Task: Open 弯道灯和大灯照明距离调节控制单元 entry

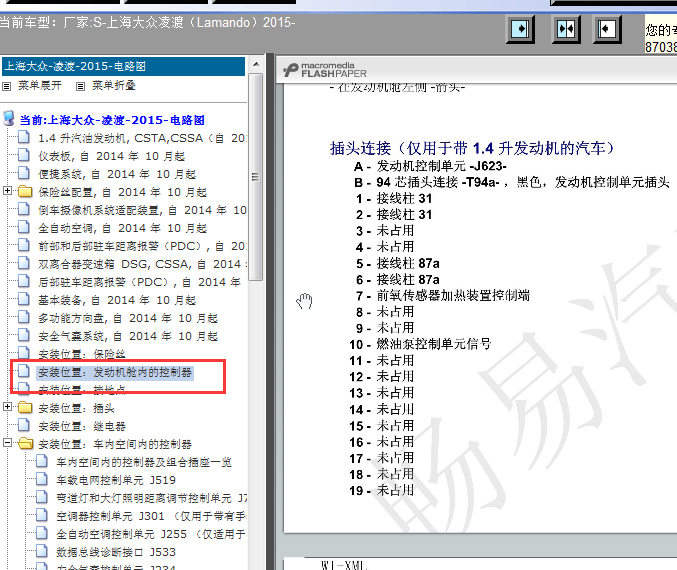Action: [151, 498]
